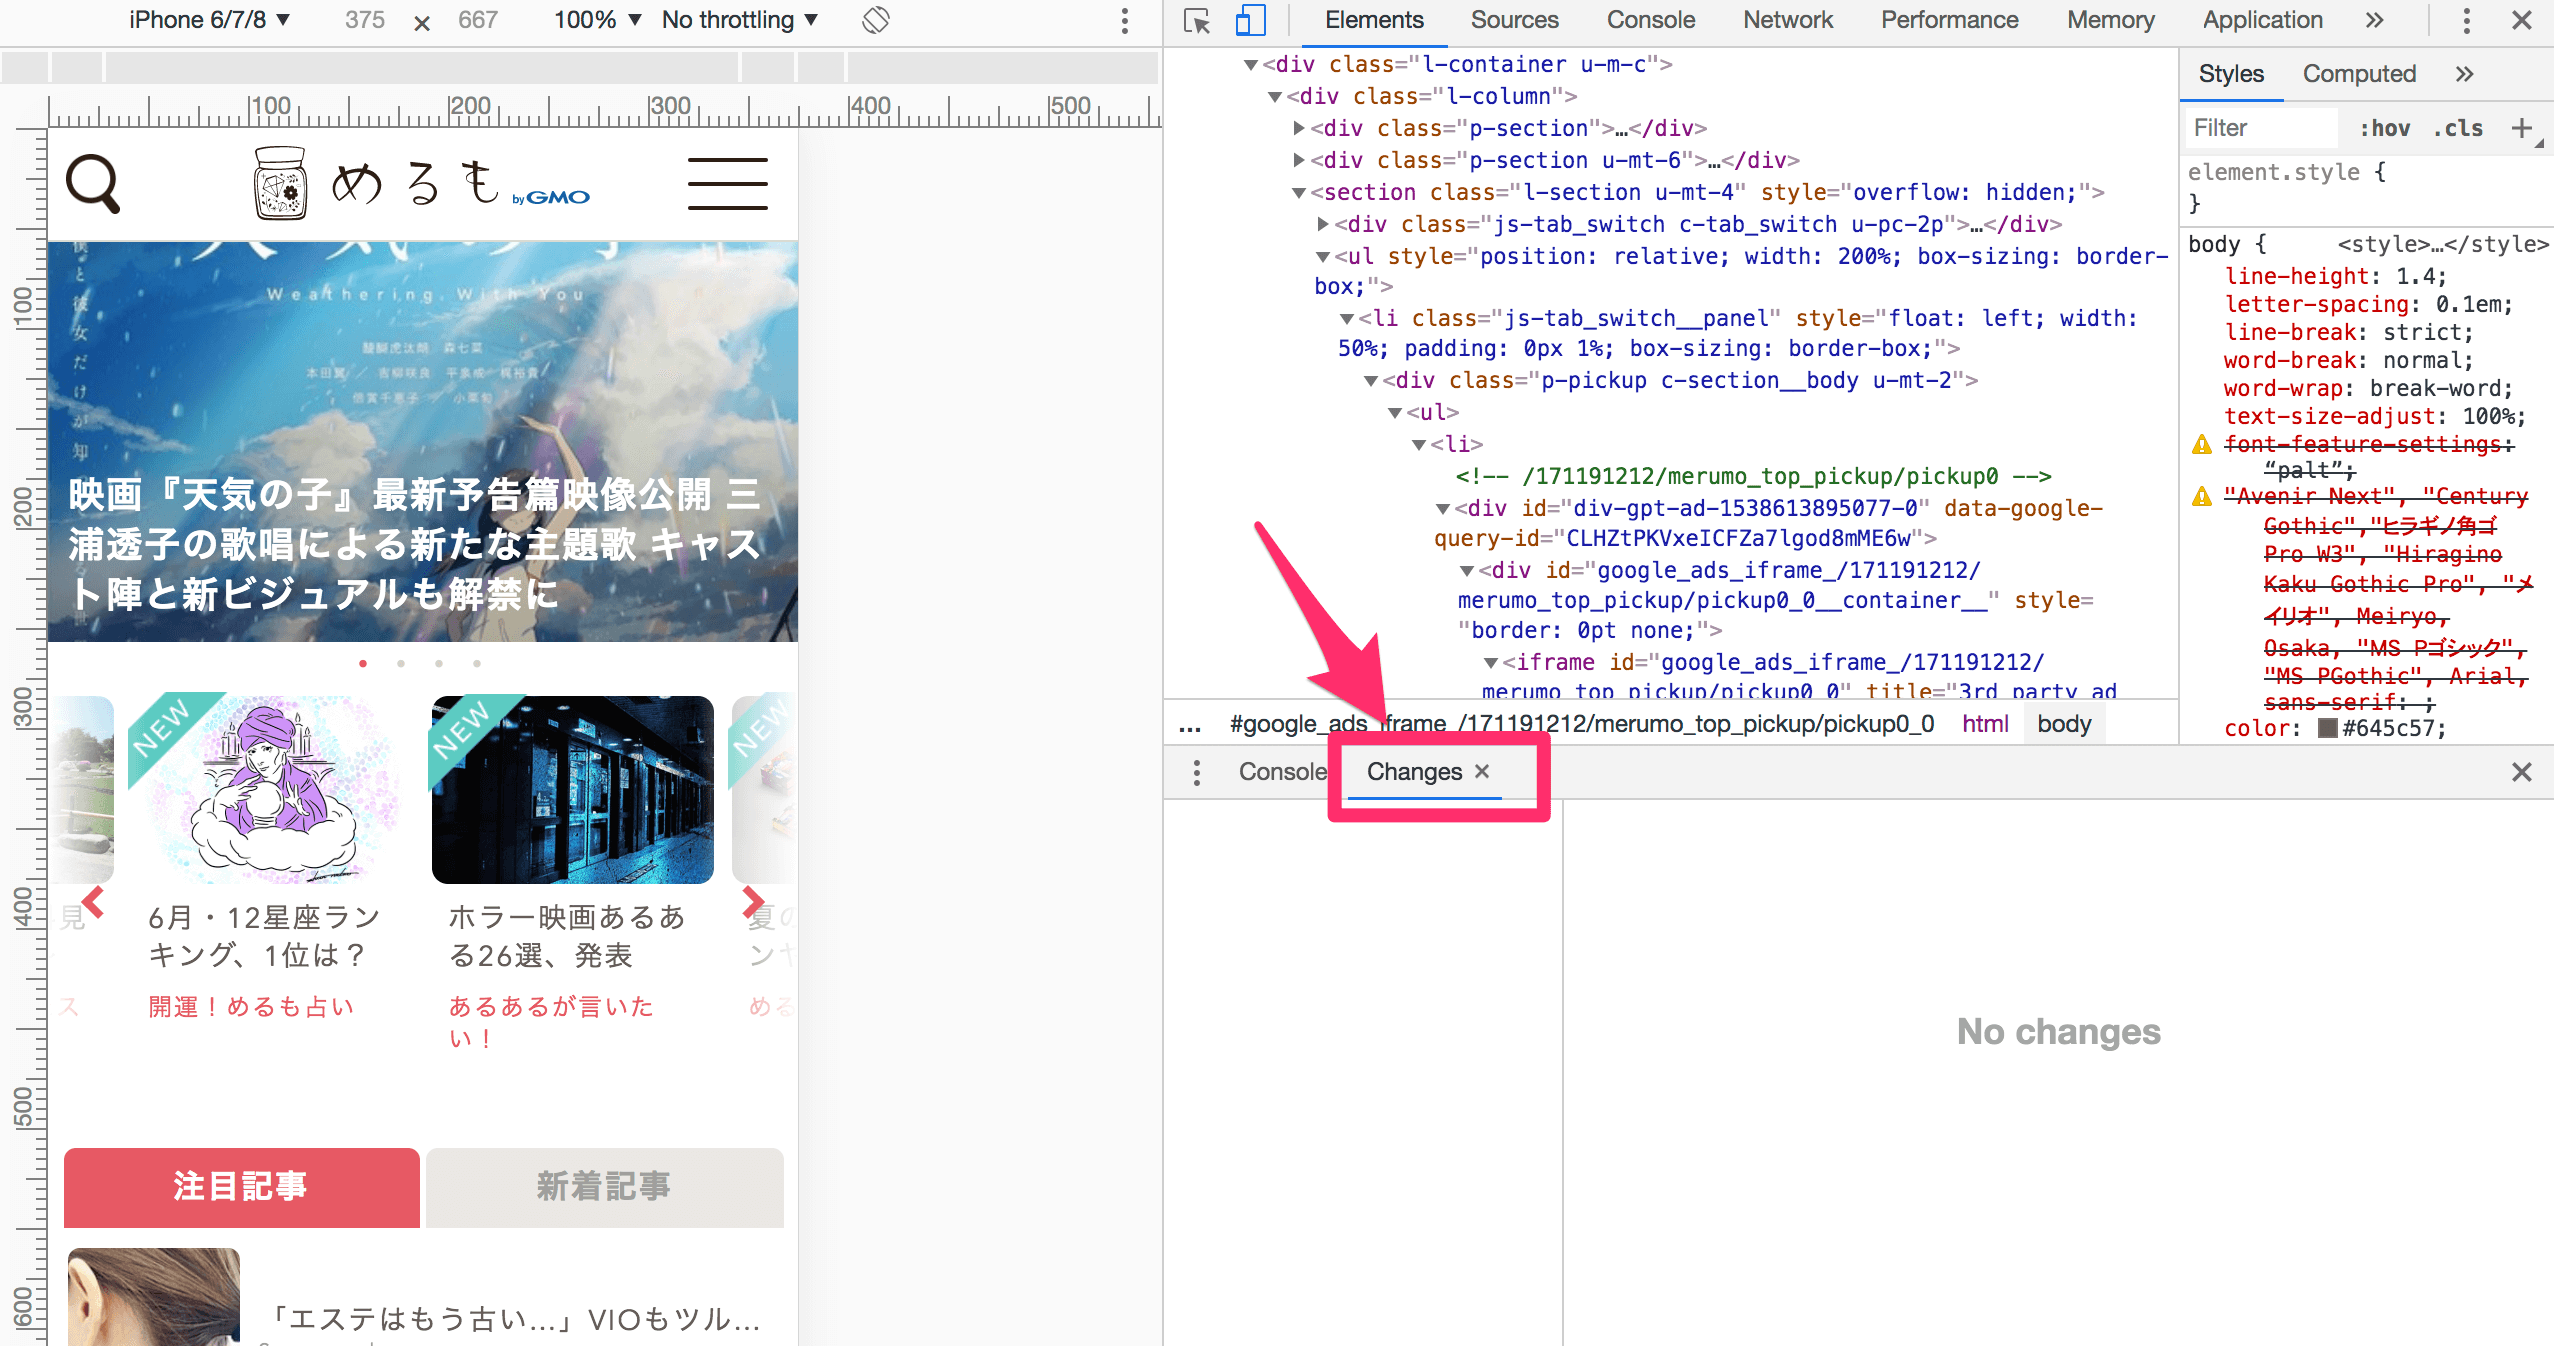Screen dimensions: 2554x1346
Task: Click the magnifier search icon on the page
Action: (93, 184)
